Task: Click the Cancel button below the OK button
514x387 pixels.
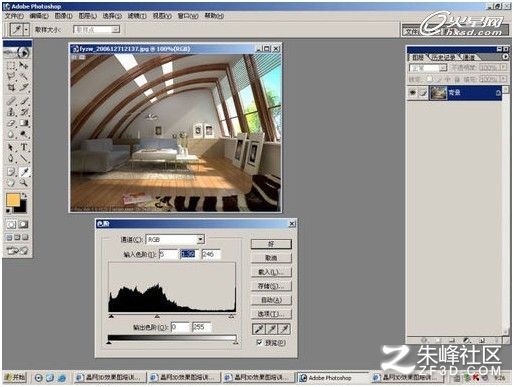Action: click(271, 258)
